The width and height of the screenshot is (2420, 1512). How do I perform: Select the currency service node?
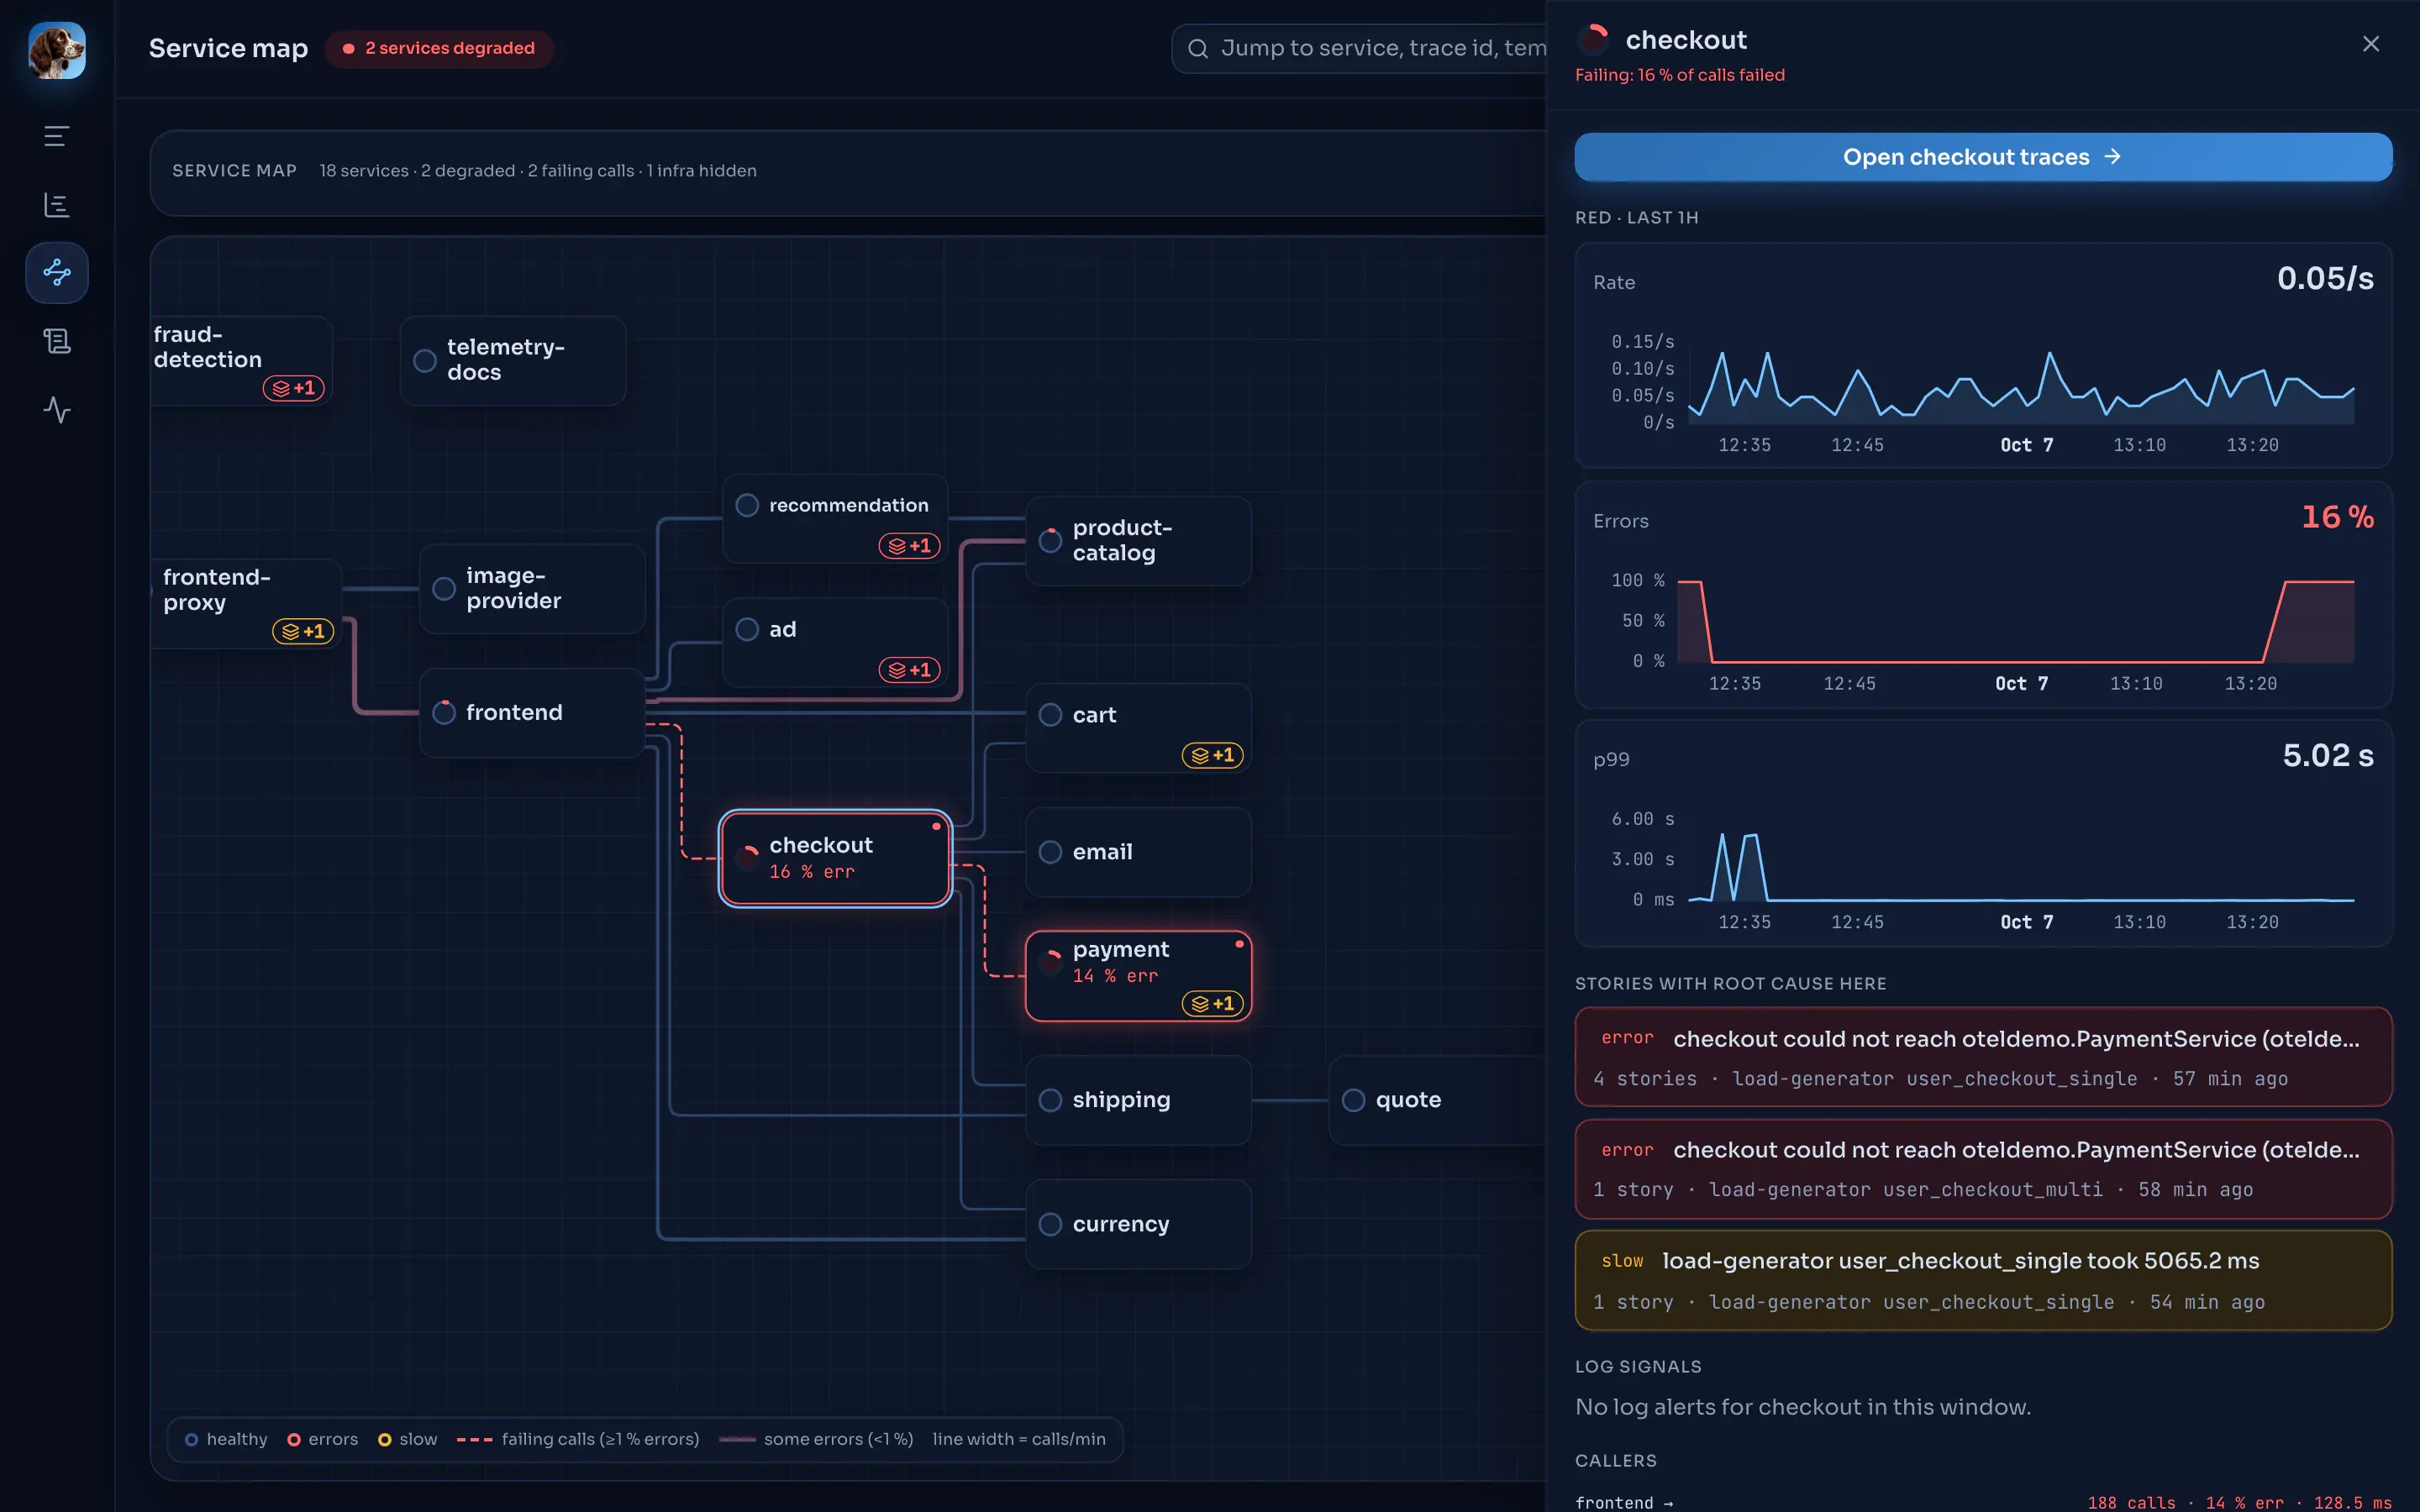coord(1138,1224)
